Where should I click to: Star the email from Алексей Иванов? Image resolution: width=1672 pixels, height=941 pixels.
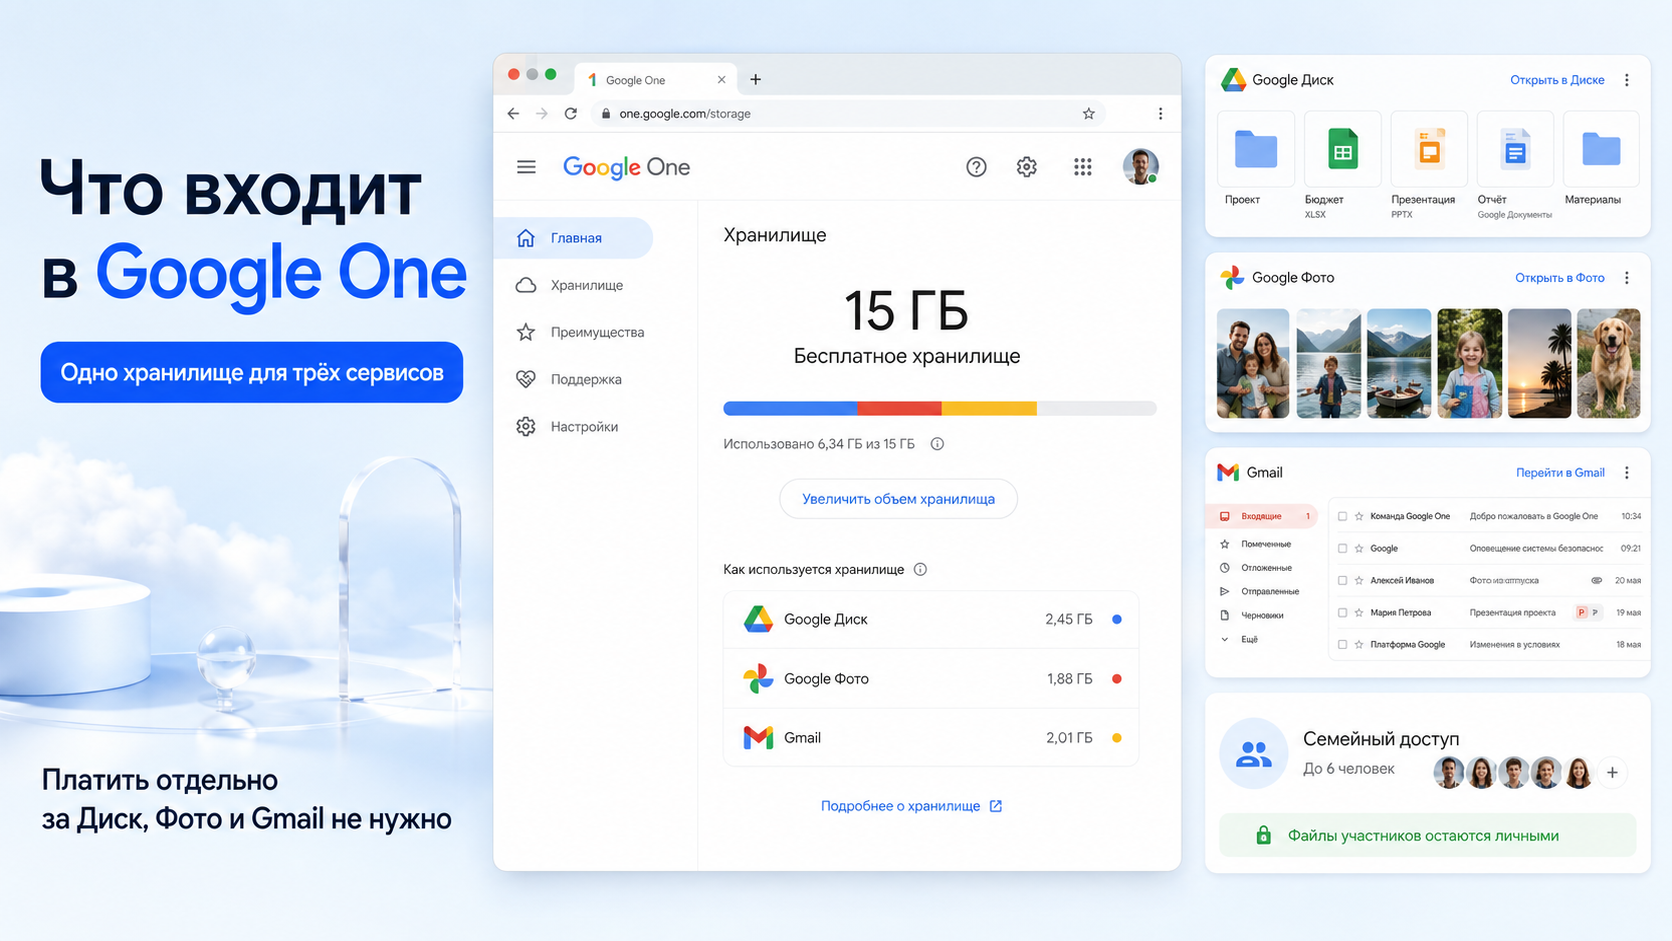(1359, 581)
